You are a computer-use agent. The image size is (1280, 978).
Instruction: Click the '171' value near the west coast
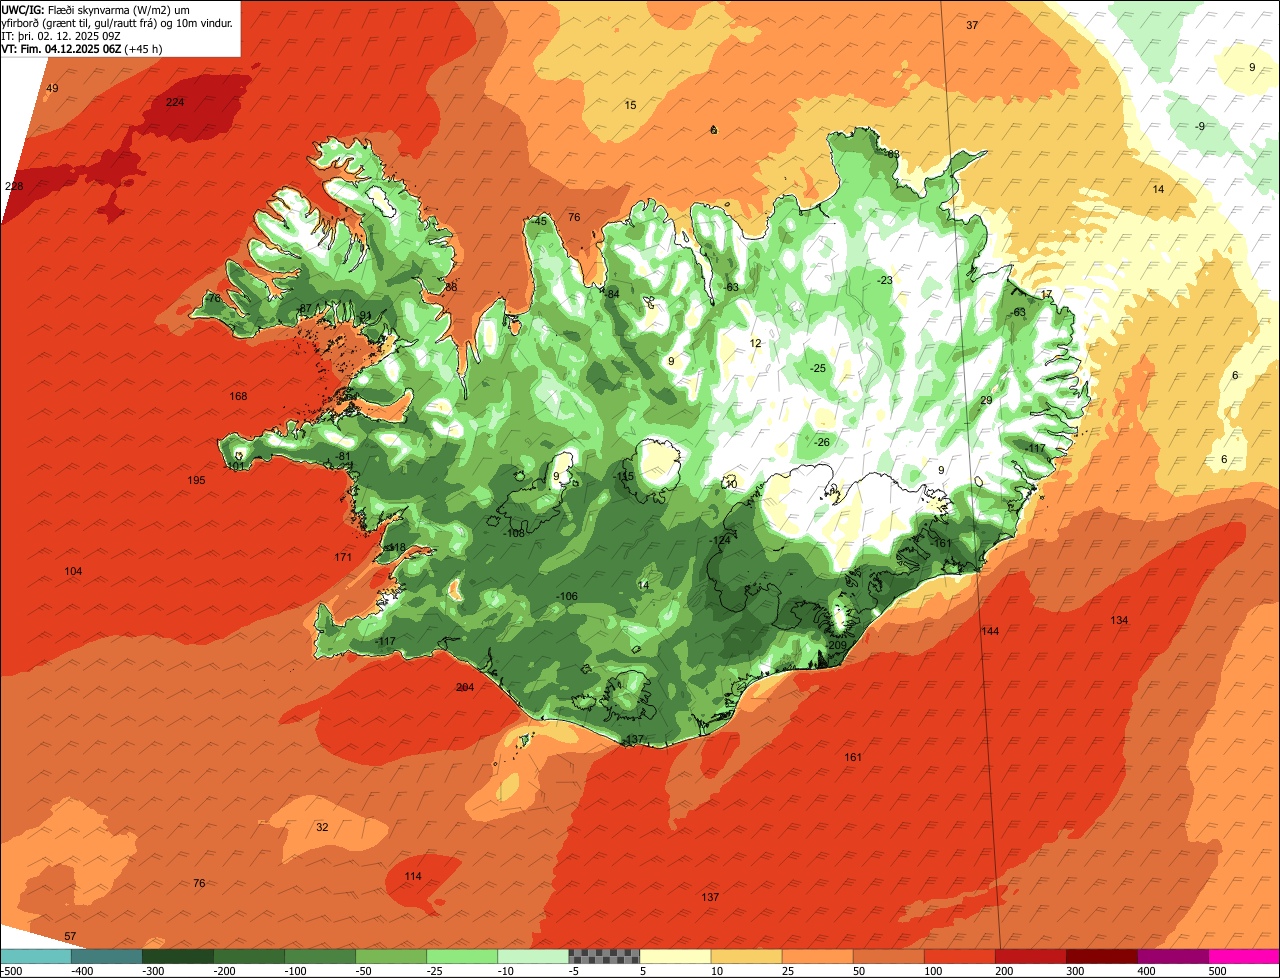pyautogui.click(x=343, y=557)
